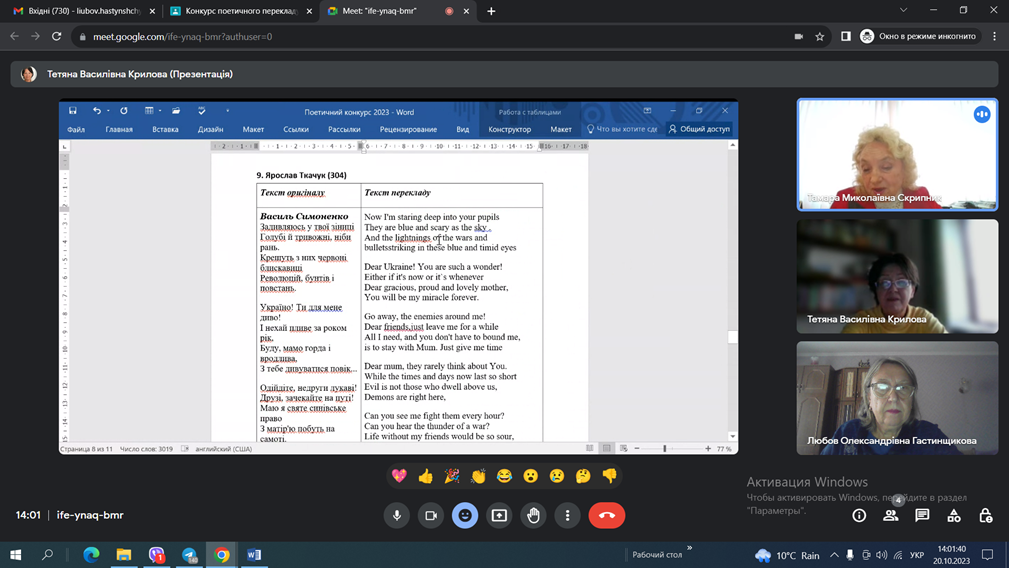Click the address bar URL field
This screenshot has width=1009, height=568.
point(400,36)
